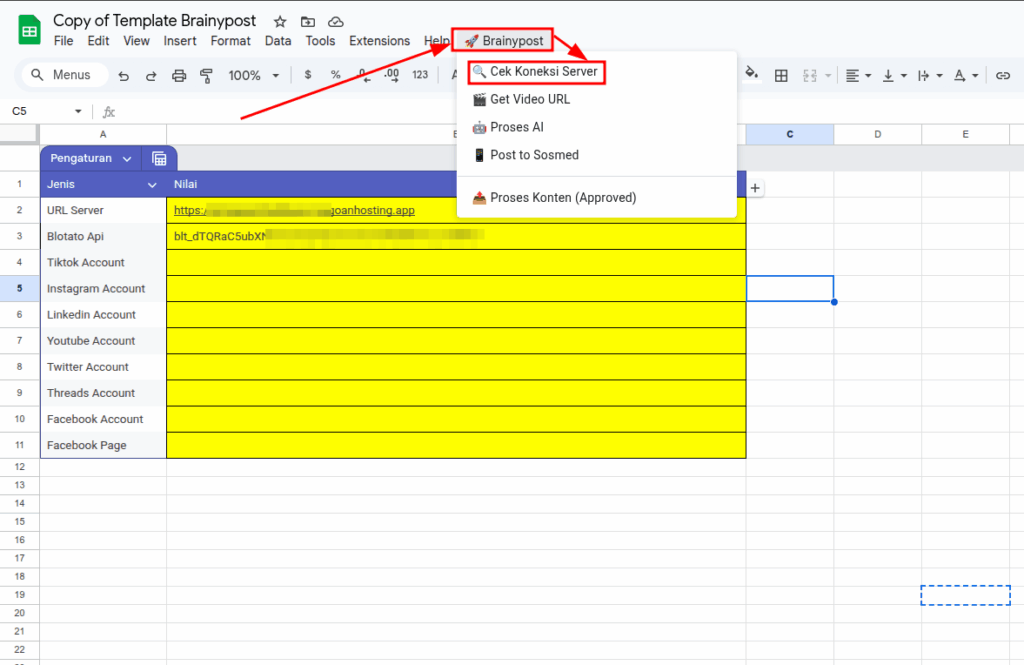Open the fill color paint bucket
Viewport: 1024px width, 665px height.
[752, 75]
